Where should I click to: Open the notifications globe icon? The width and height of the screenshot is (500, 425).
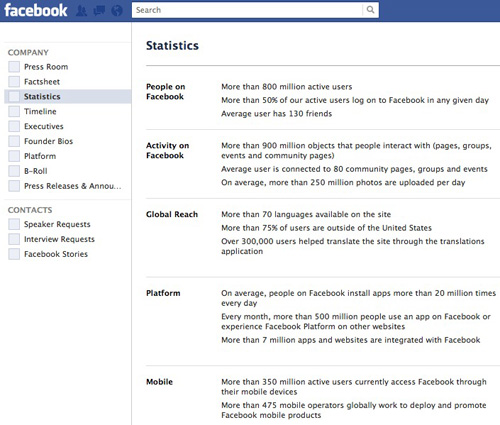[117, 11]
